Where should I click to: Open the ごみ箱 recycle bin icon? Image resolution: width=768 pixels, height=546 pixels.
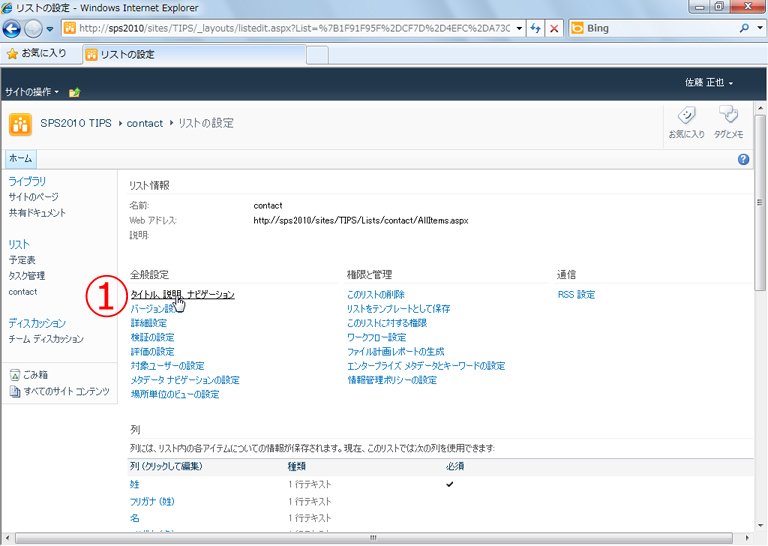tap(15, 375)
